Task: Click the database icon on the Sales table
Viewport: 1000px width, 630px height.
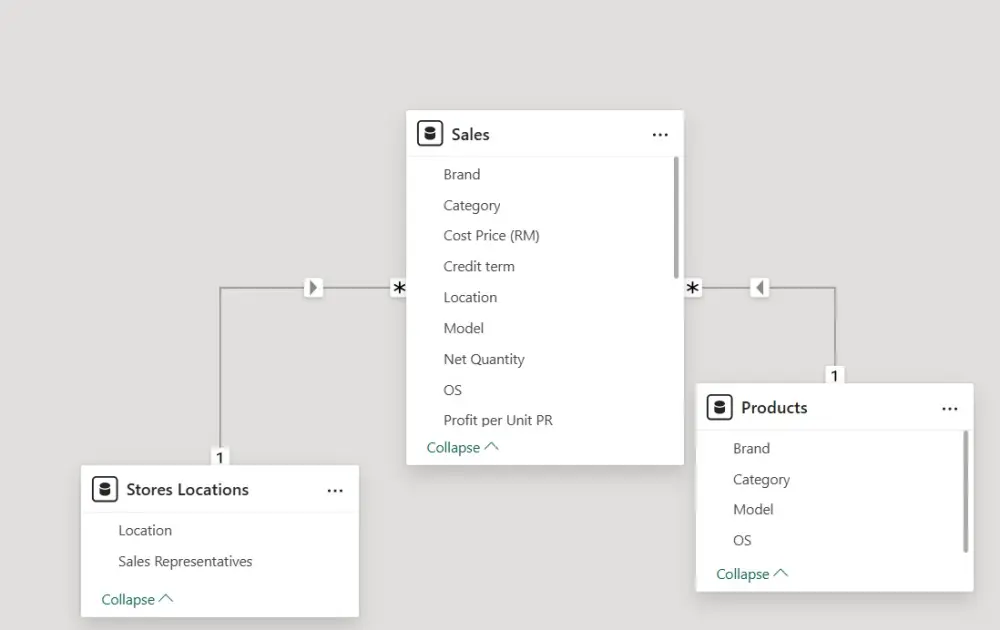Action: tap(429, 132)
